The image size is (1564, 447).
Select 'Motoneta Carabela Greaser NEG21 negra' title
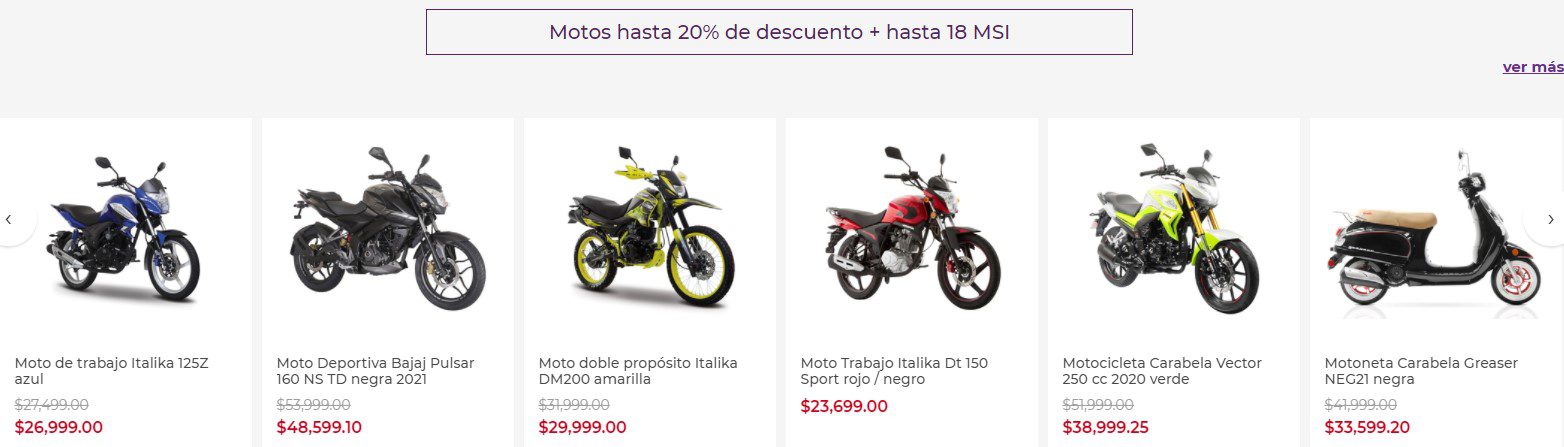point(1421,371)
